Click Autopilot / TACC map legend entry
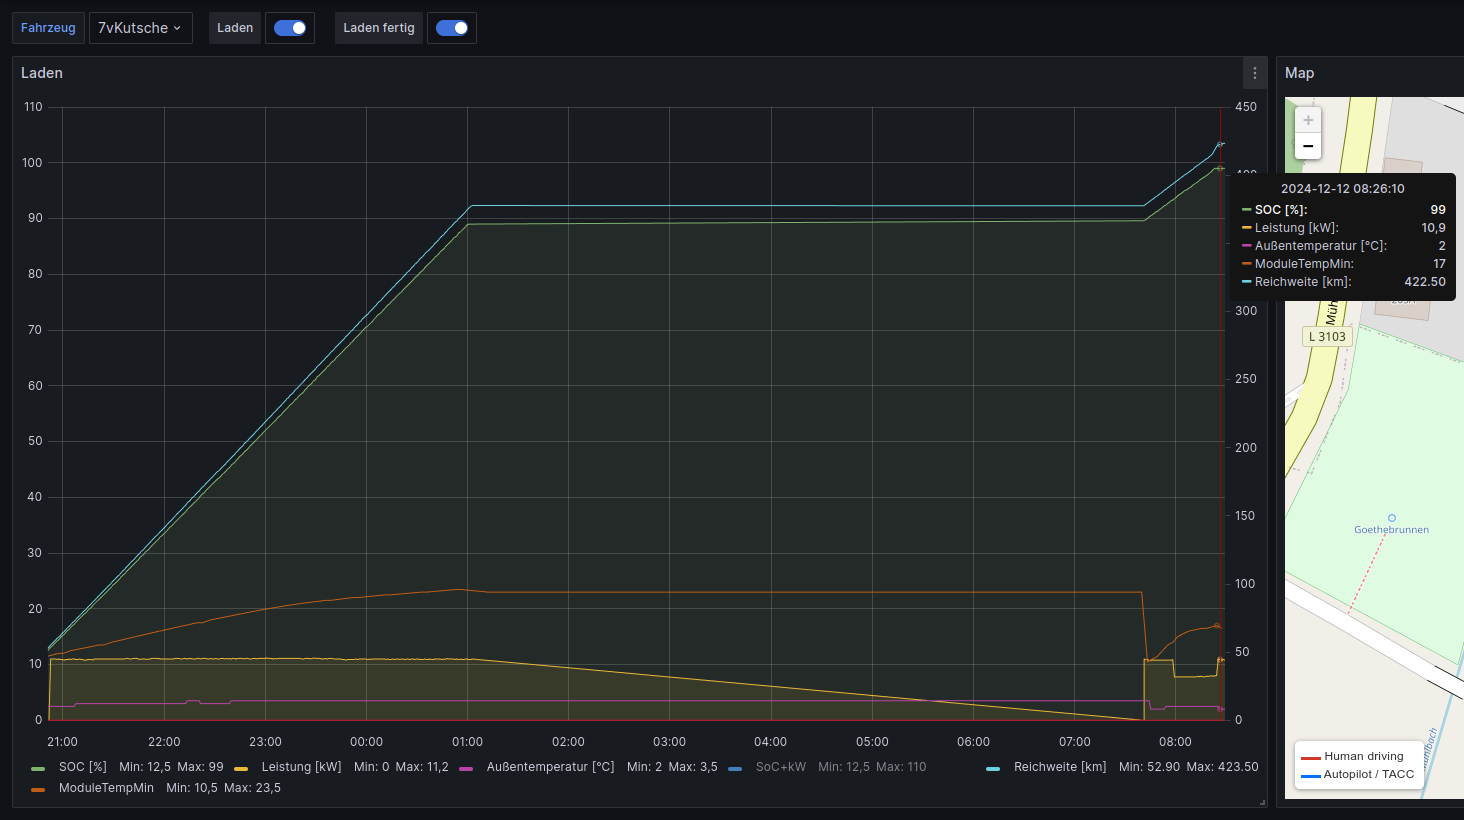The image size is (1464, 820). (x=1357, y=775)
